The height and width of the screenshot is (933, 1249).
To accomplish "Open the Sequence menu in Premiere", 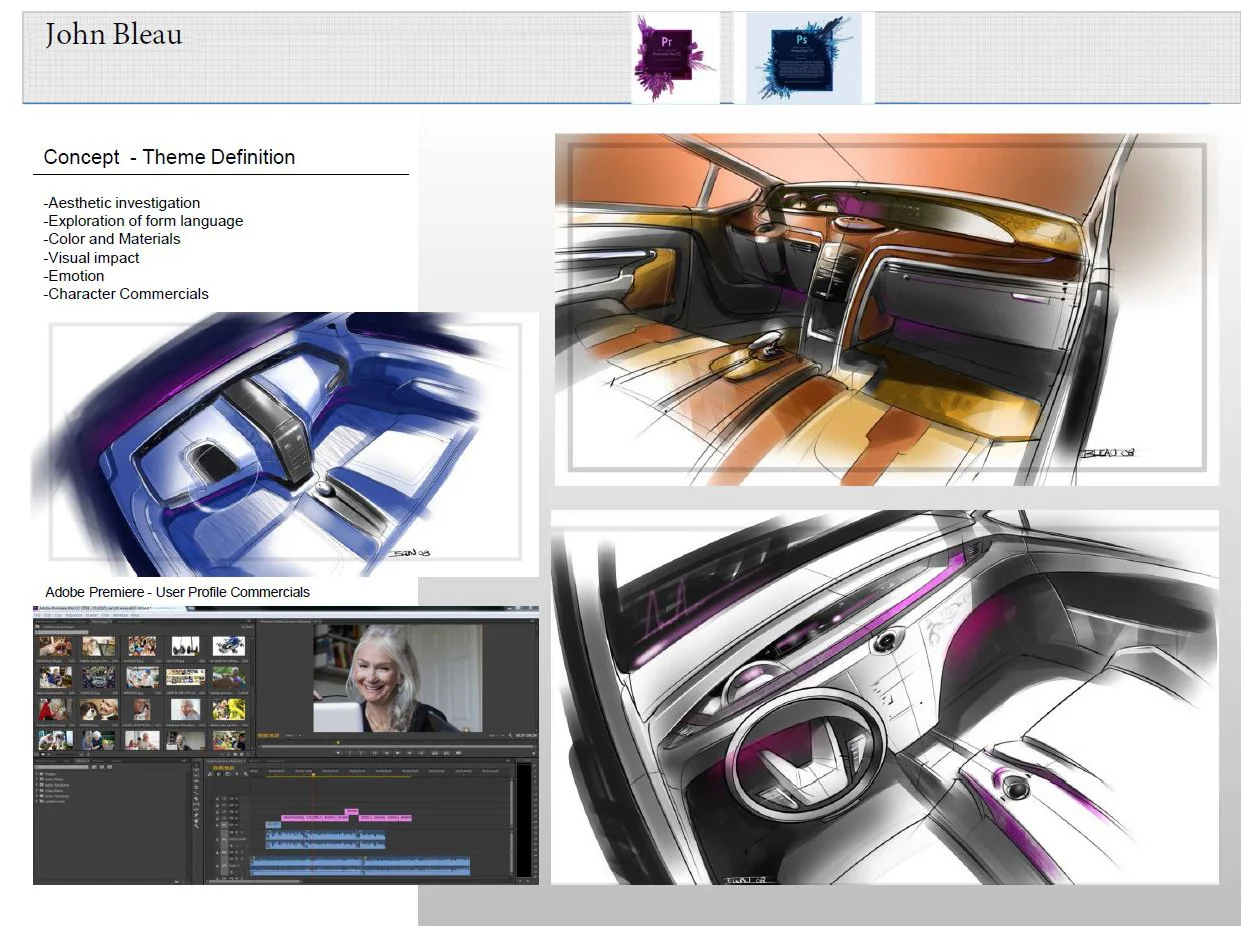I will tap(74, 615).
